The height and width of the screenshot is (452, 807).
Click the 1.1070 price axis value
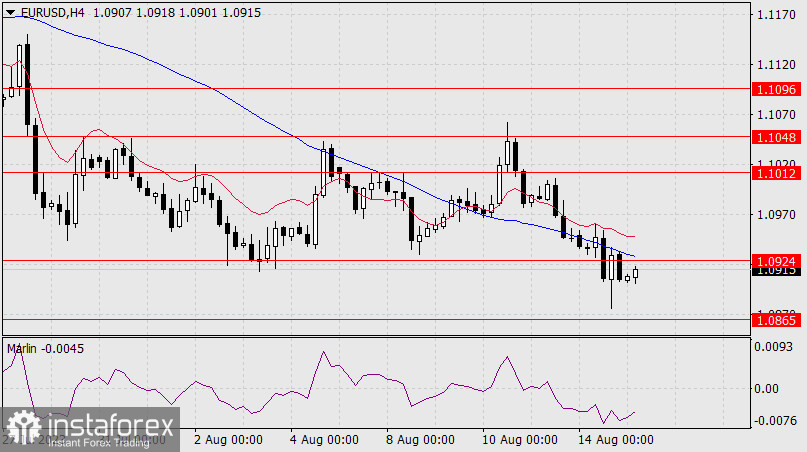coord(776,114)
